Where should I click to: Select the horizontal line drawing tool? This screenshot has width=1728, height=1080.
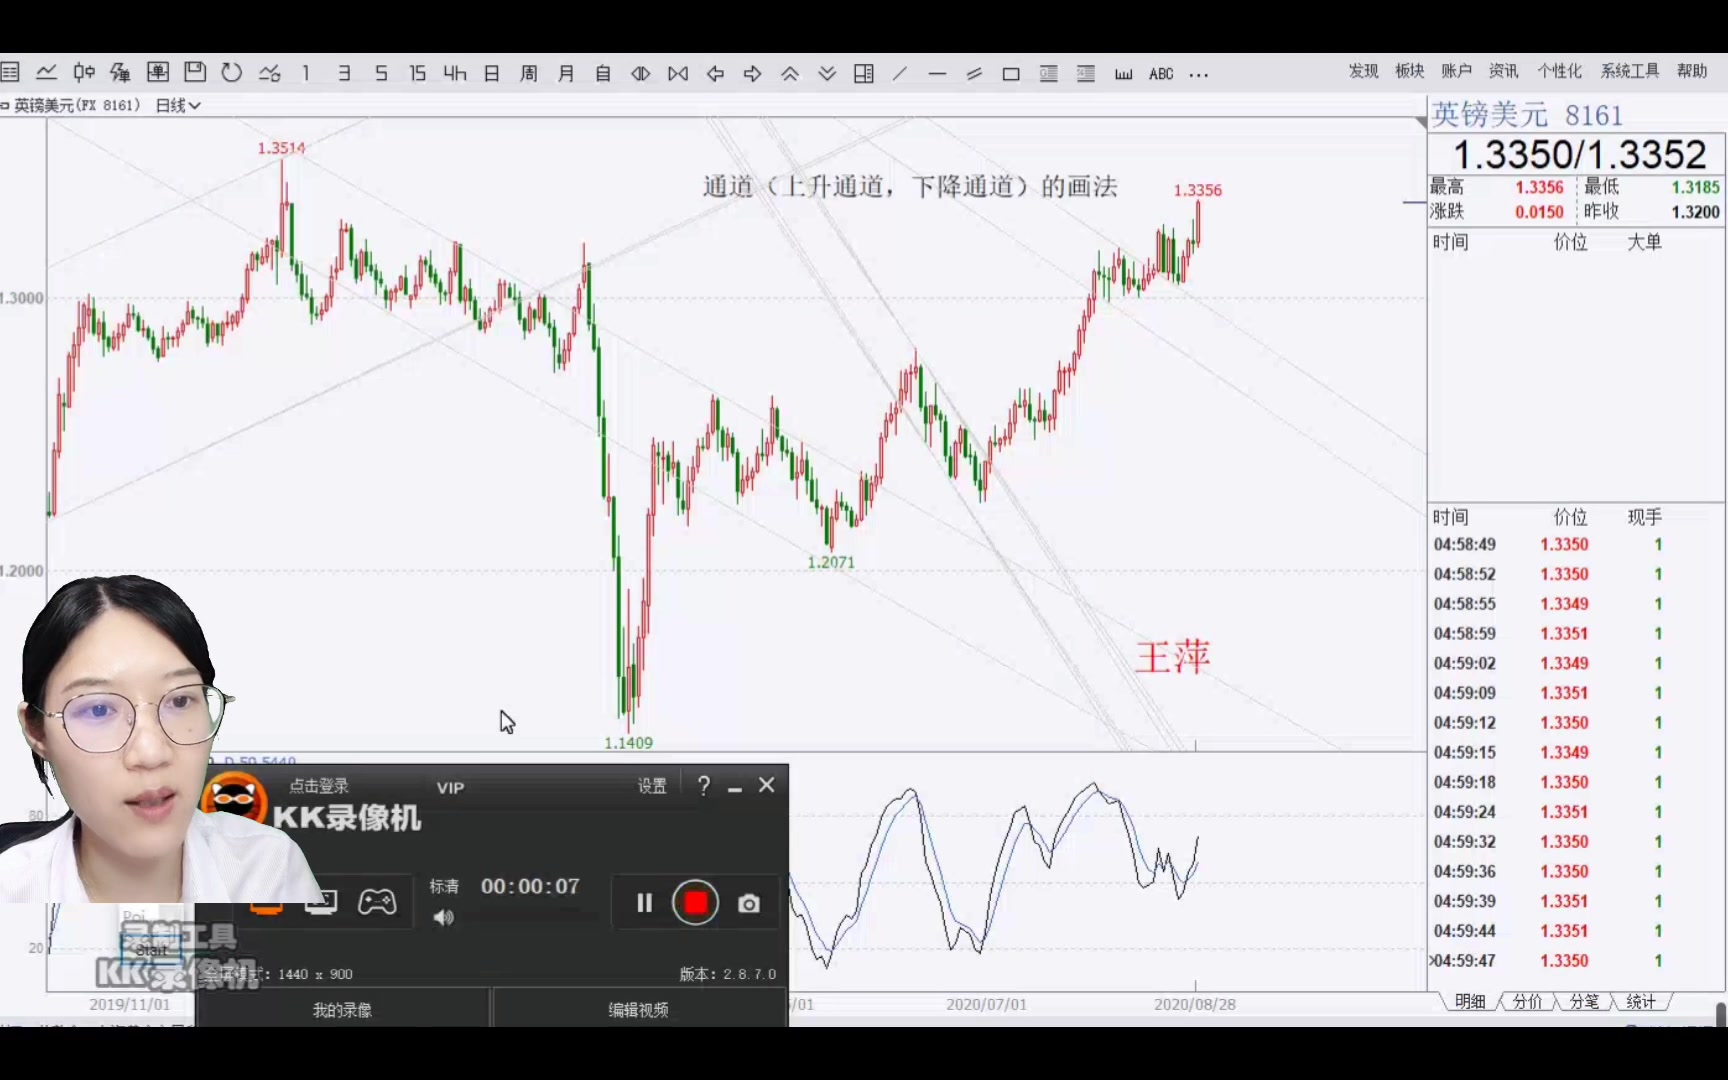(x=937, y=73)
